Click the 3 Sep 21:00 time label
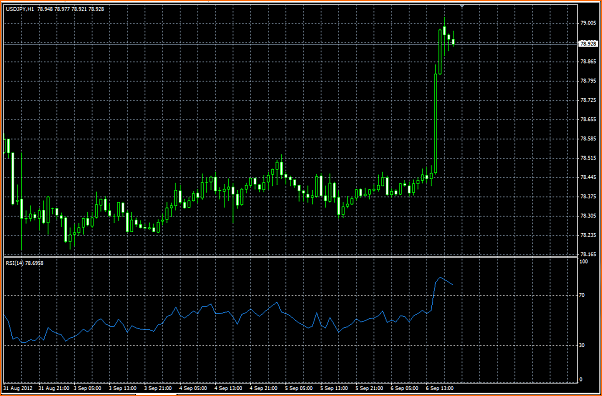The height and width of the screenshot is (396, 602). click(x=158, y=388)
